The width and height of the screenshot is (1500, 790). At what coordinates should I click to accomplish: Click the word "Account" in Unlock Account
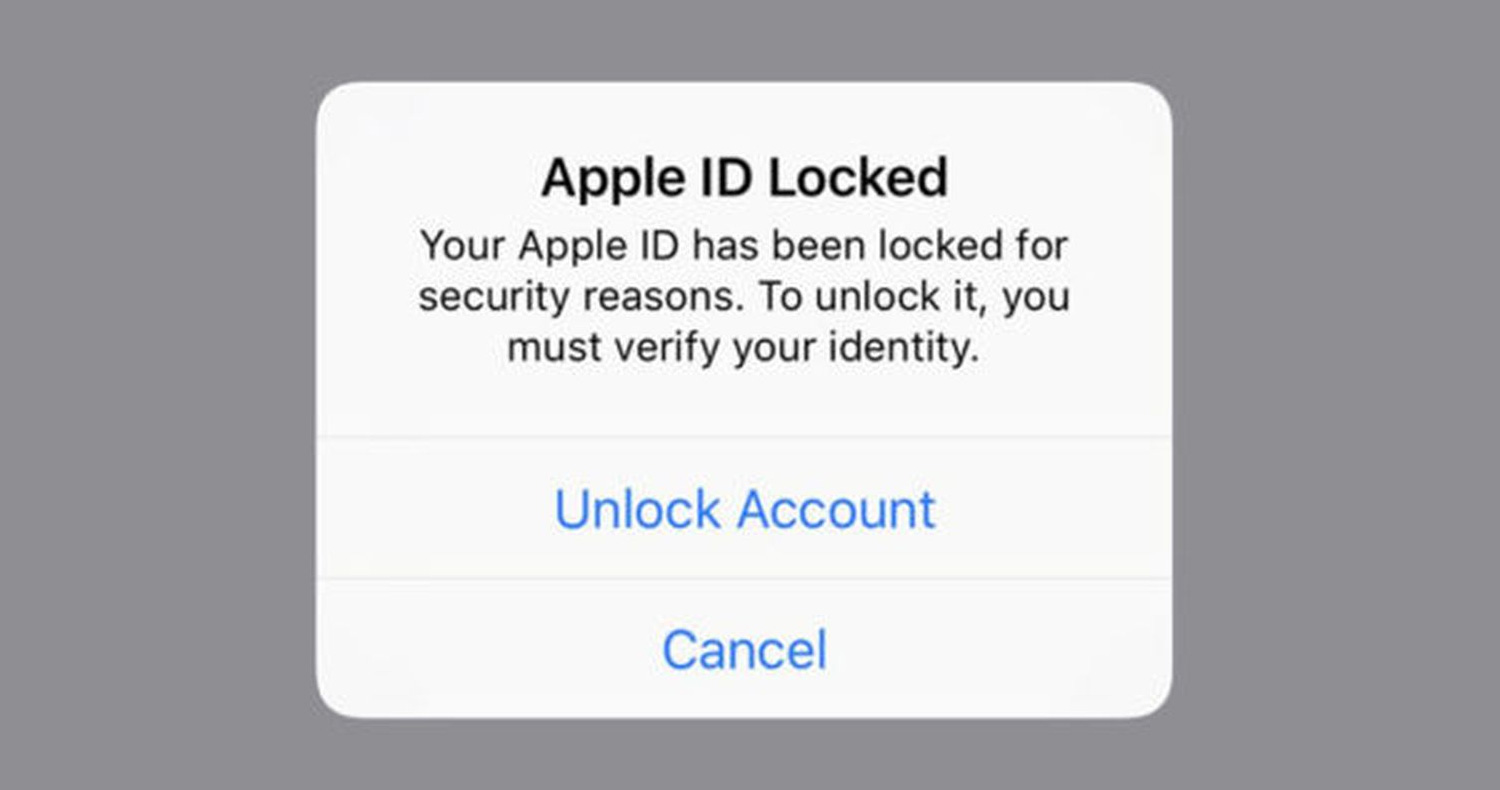pyautogui.click(x=834, y=508)
